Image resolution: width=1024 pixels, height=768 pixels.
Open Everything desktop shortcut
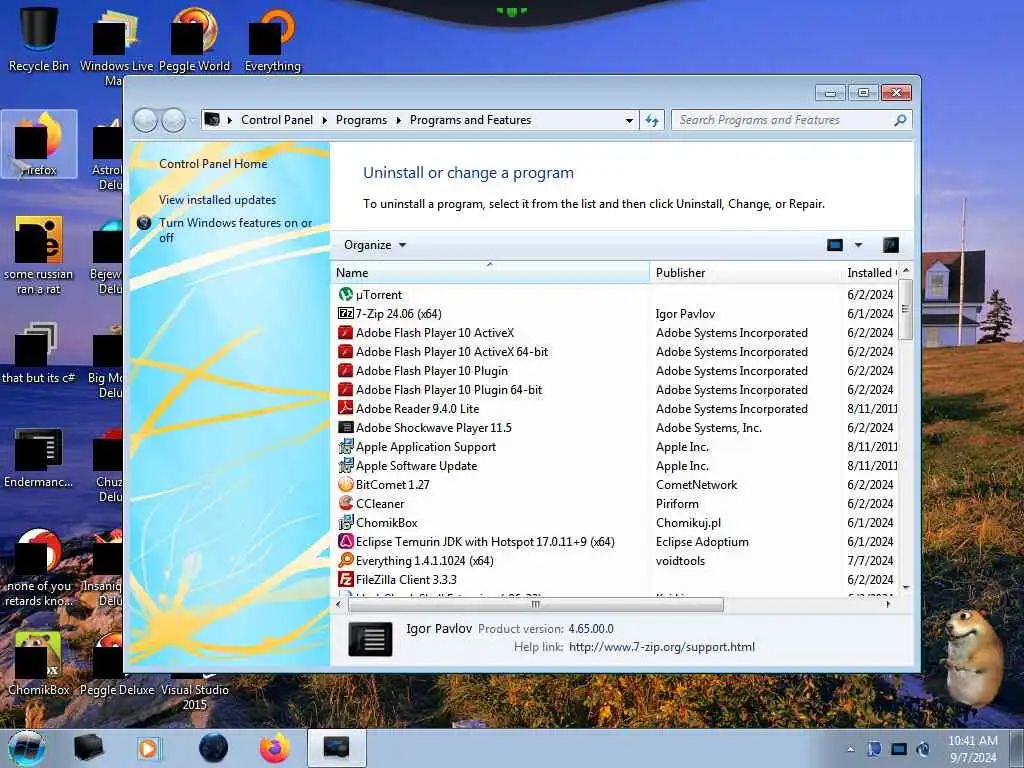tap(273, 39)
